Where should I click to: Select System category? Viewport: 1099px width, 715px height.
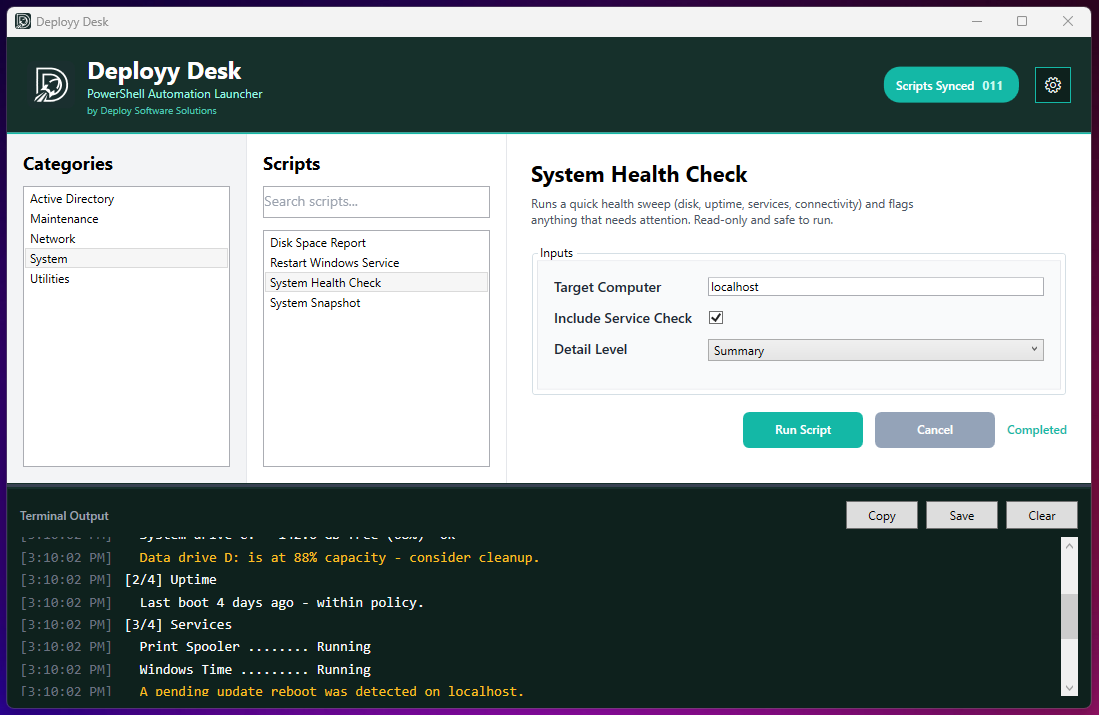[126, 259]
